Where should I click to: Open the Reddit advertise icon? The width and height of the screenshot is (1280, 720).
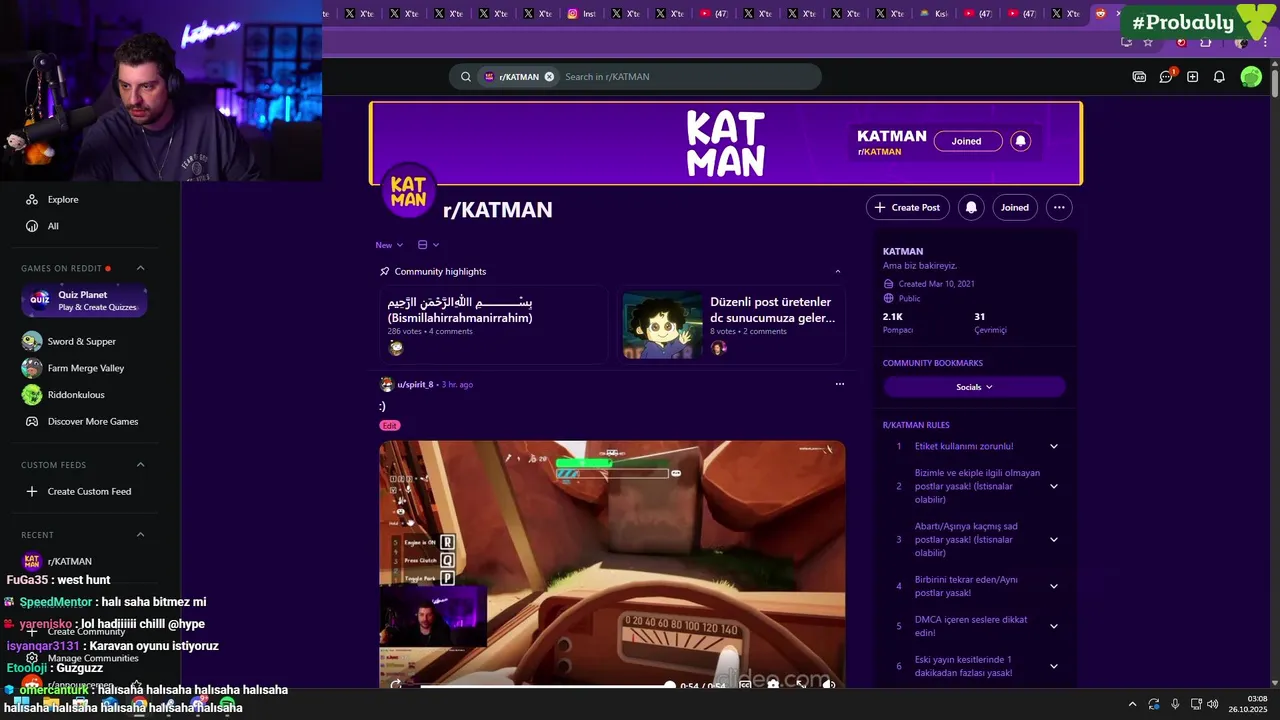point(1139,77)
